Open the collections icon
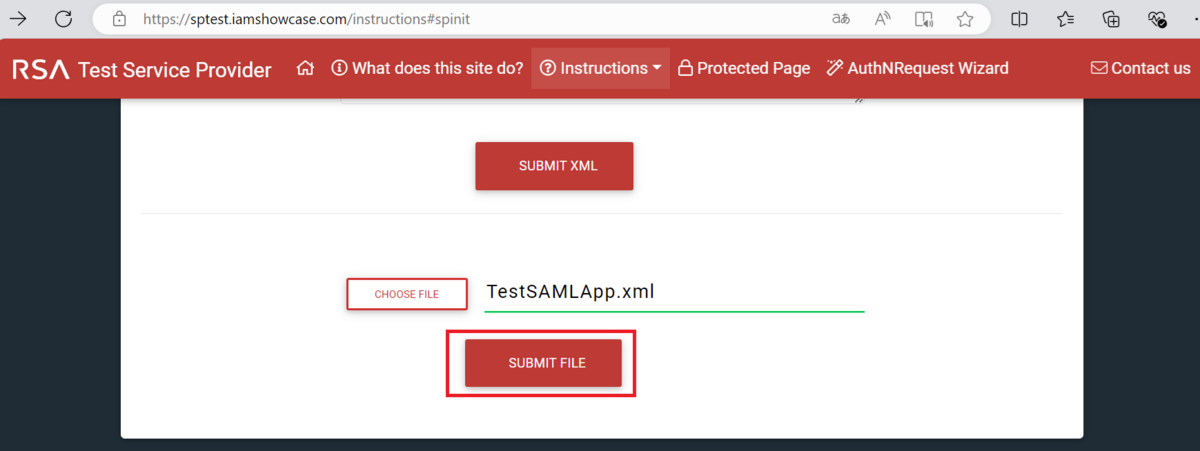Image resolution: width=1200 pixels, height=451 pixels. [x=1111, y=18]
